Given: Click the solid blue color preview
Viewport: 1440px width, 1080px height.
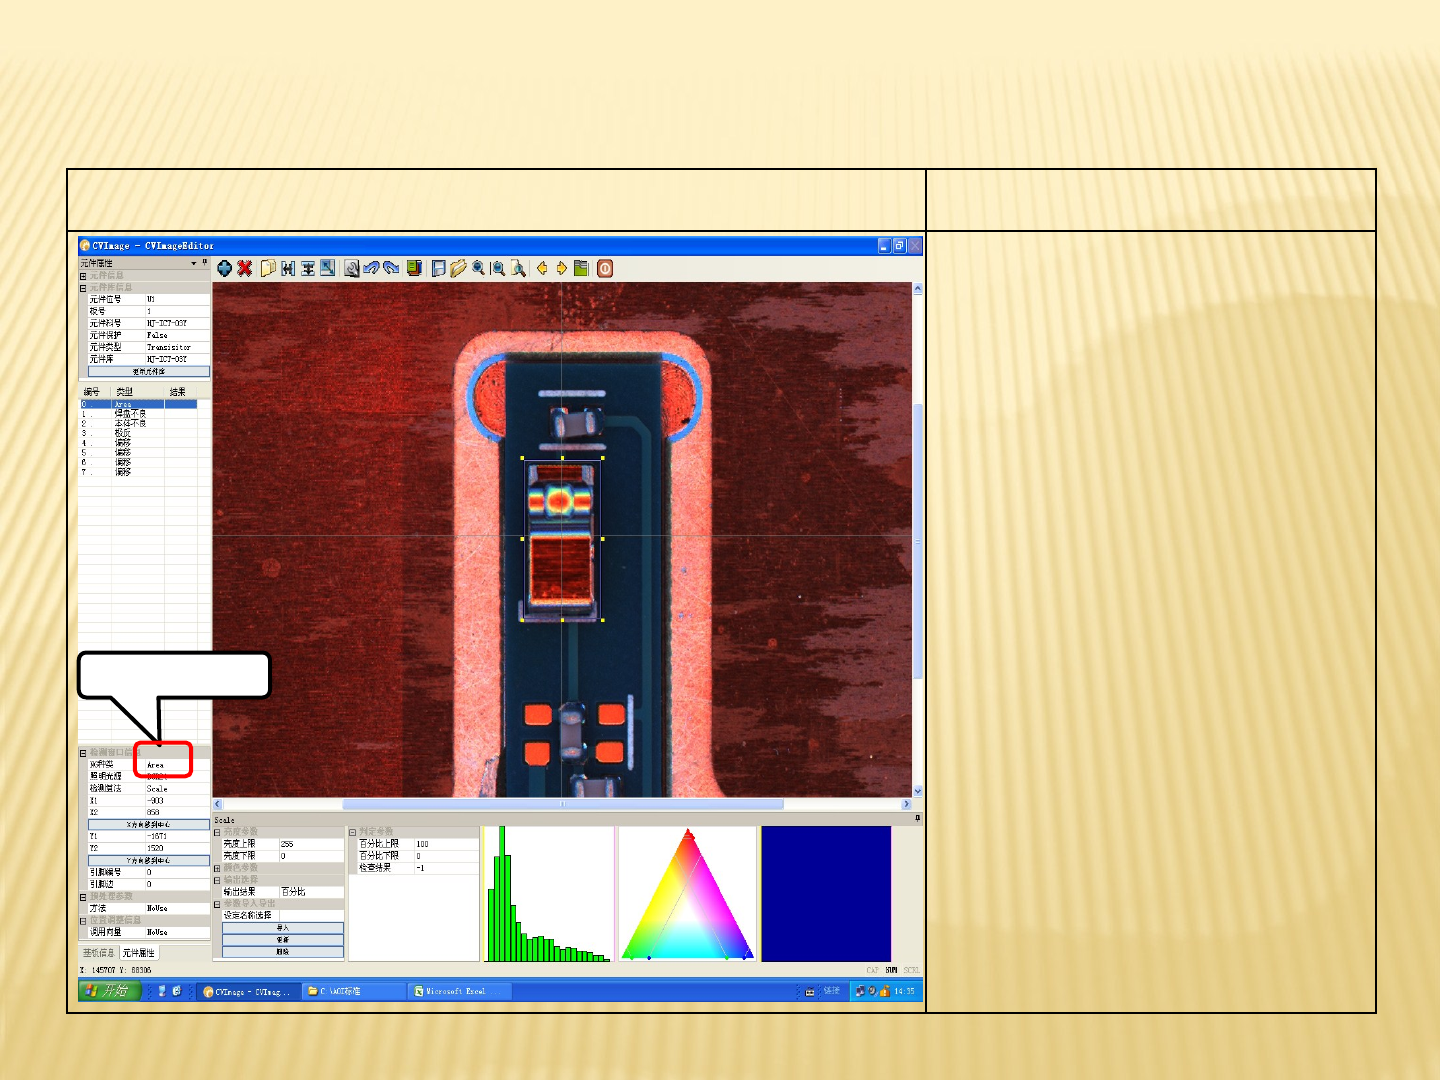Looking at the screenshot, I should pos(826,894).
